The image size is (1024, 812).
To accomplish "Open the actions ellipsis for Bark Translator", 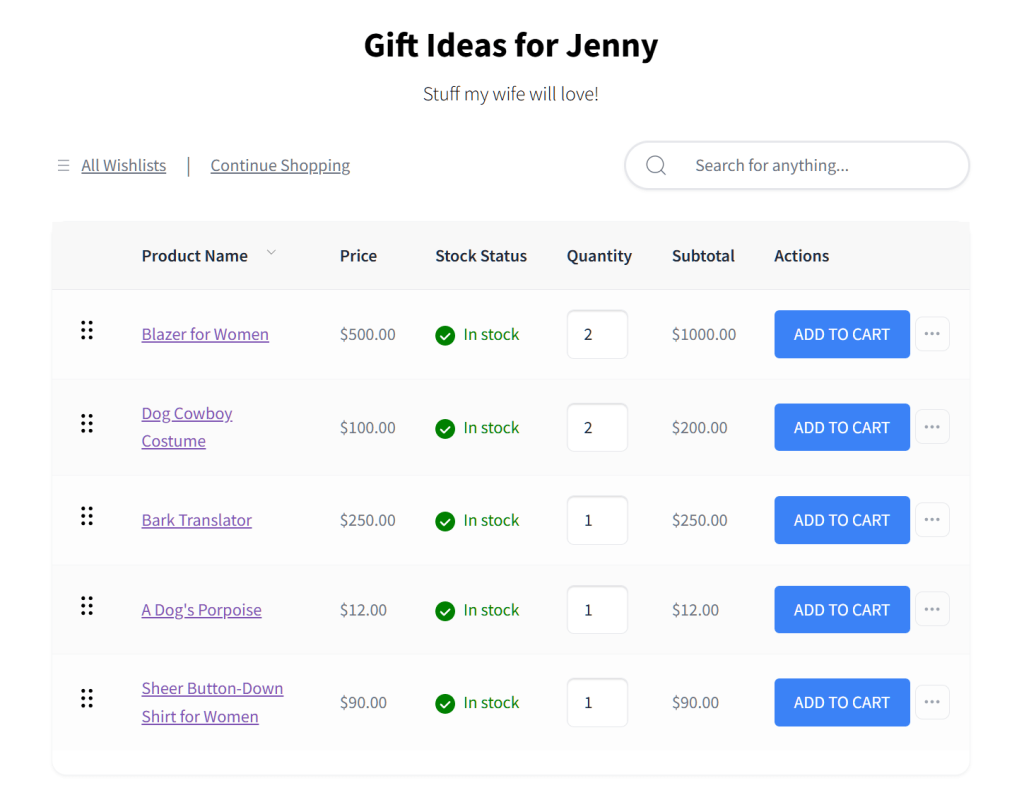I will pos(932,519).
